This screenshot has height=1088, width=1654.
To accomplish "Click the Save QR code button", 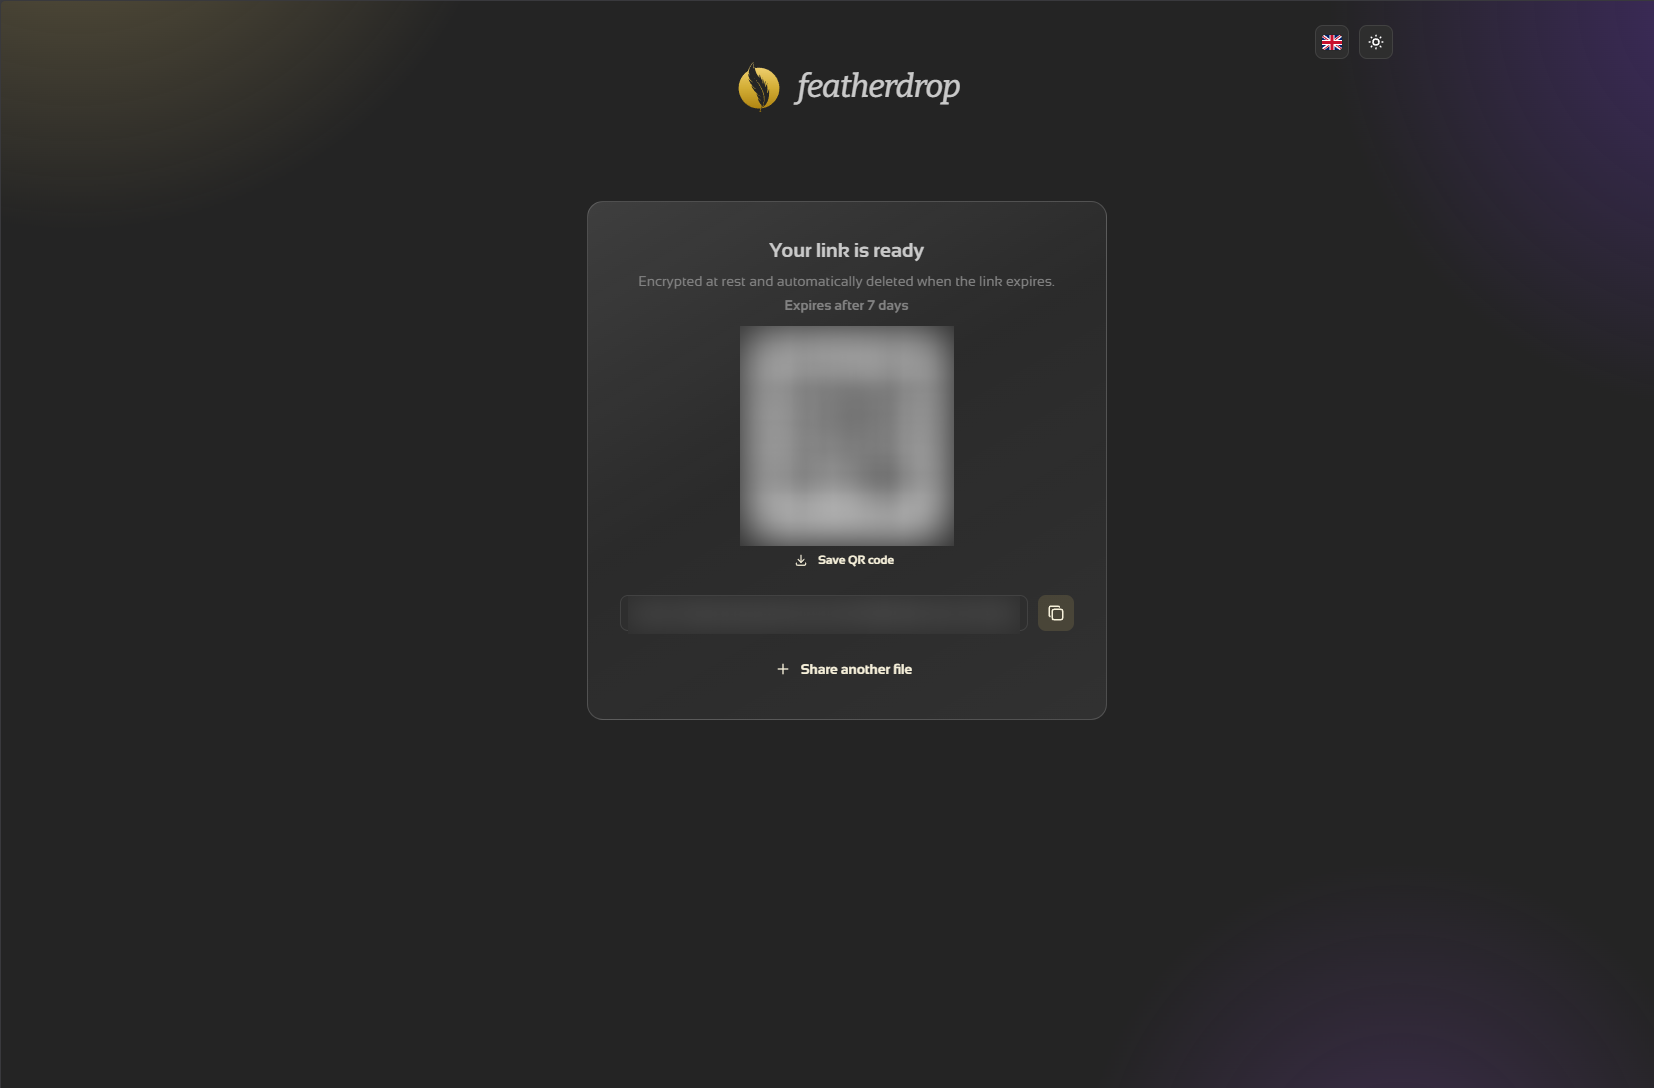I will tap(845, 560).
